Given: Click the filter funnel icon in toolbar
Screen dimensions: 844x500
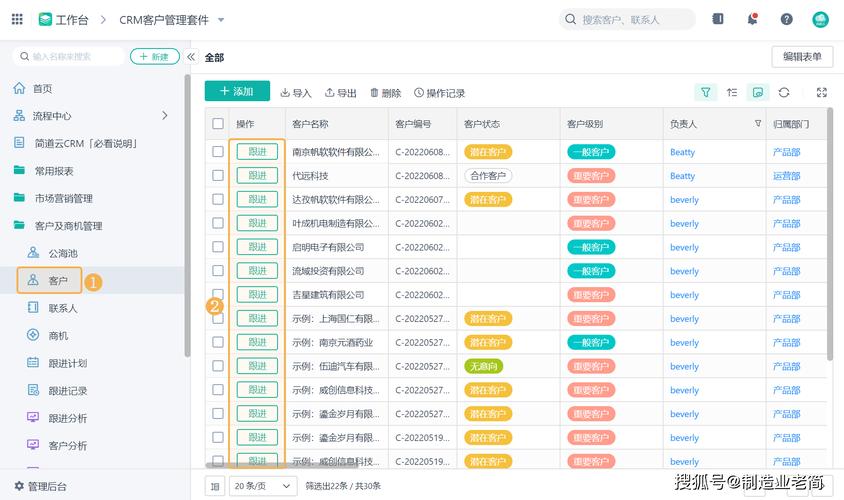Looking at the screenshot, I should point(705,93).
